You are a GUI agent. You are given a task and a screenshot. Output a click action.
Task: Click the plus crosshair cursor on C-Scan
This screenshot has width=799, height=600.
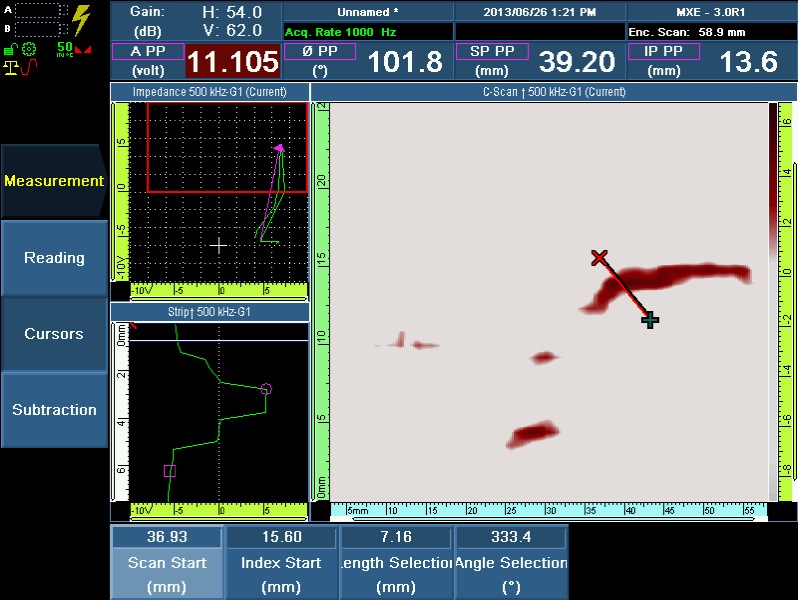(x=650, y=320)
